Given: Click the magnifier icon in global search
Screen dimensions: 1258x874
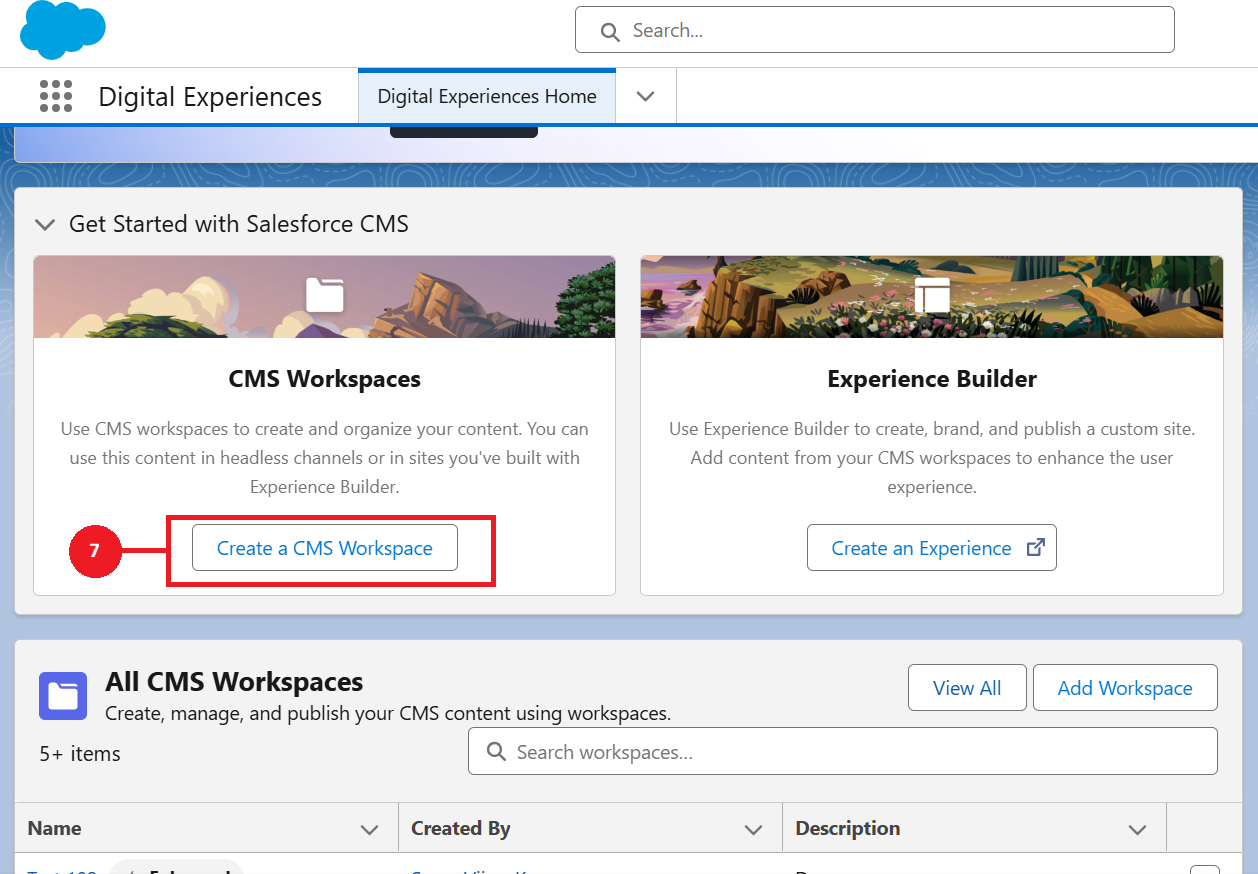Looking at the screenshot, I should (x=610, y=32).
